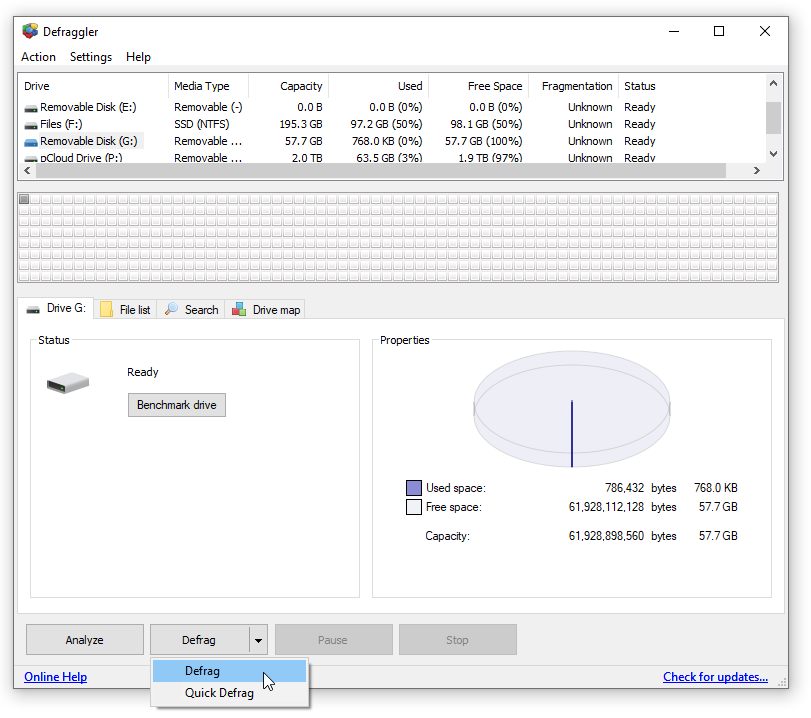Click the 97.2 GB (50%) used cell

(x=386, y=124)
